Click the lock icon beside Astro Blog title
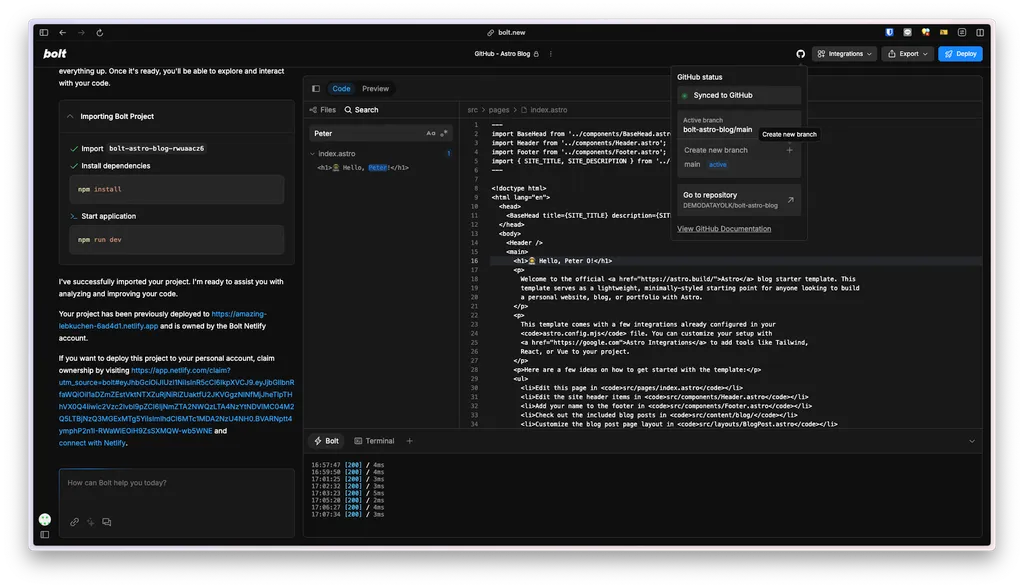The width and height of the screenshot is (1024, 588). [x=536, y=54]
